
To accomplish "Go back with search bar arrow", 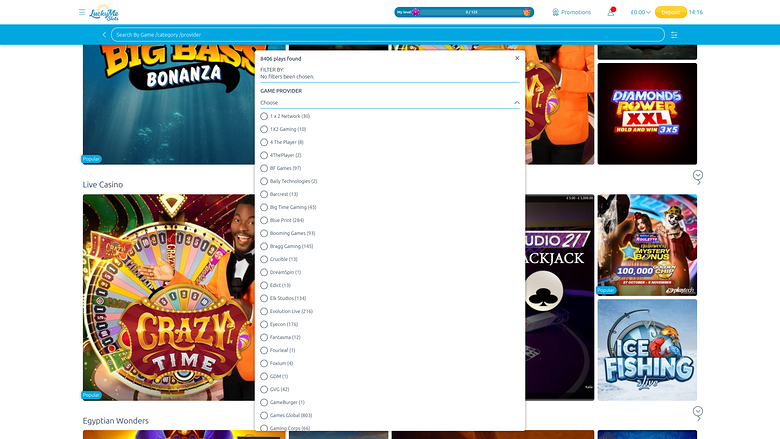I will click(x=104, y=35).
